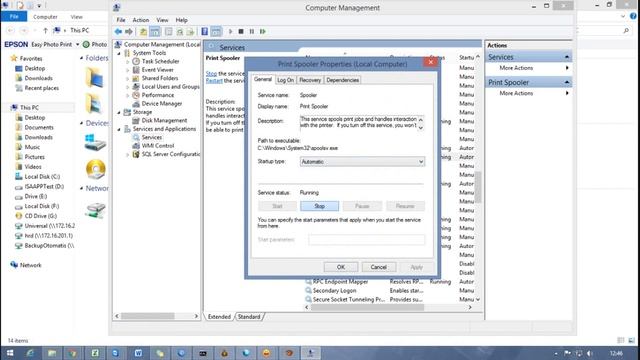
Task: Open Network in Explorer sidebar
Action: coord(30,265)
